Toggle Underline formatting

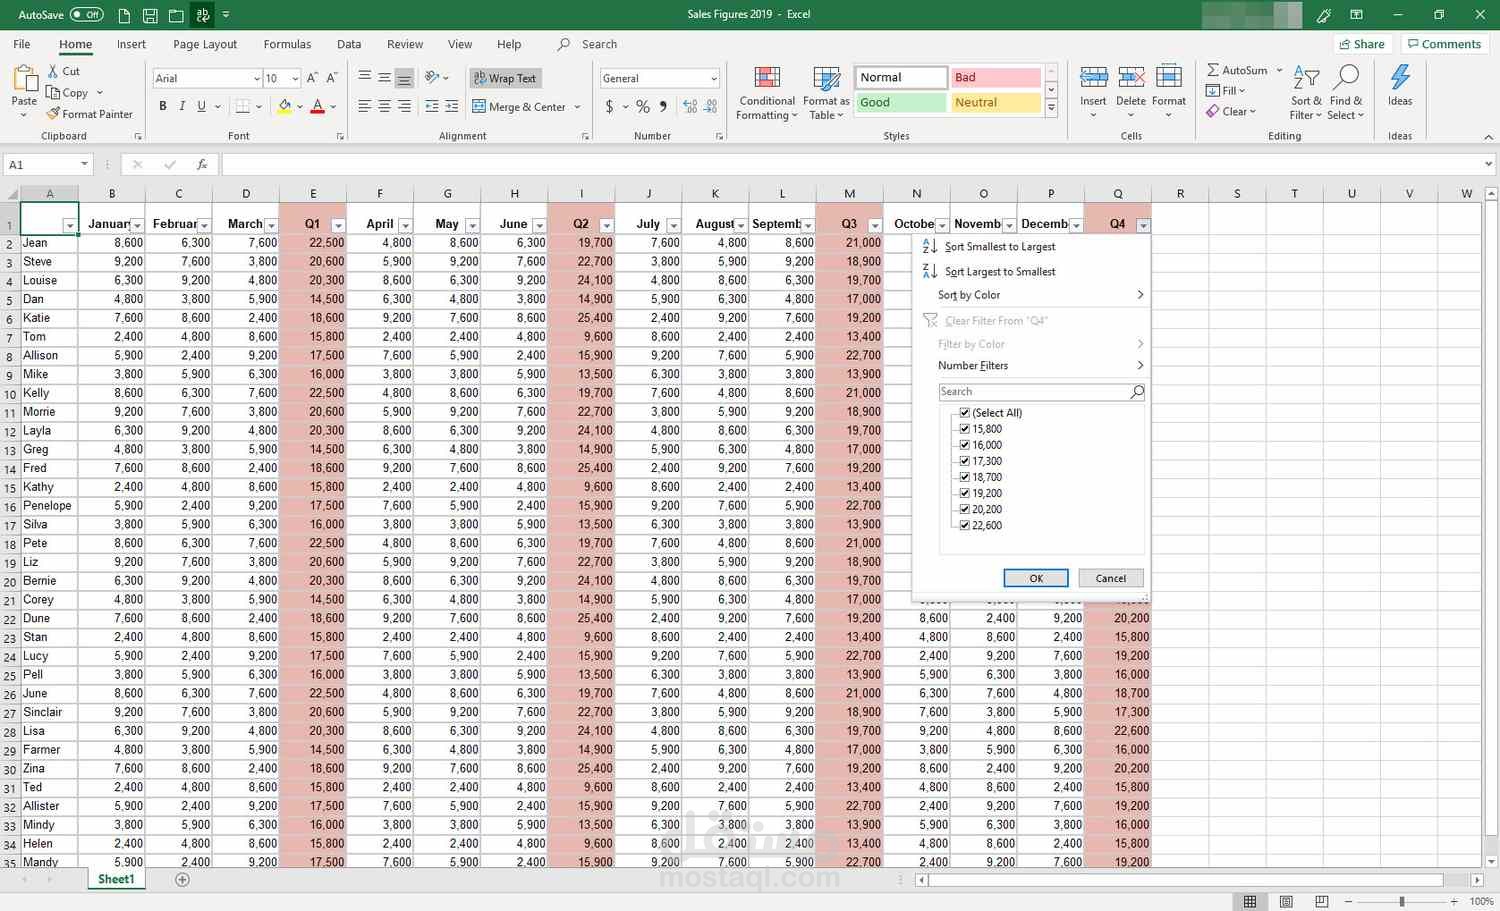click(x=201, y=106)
